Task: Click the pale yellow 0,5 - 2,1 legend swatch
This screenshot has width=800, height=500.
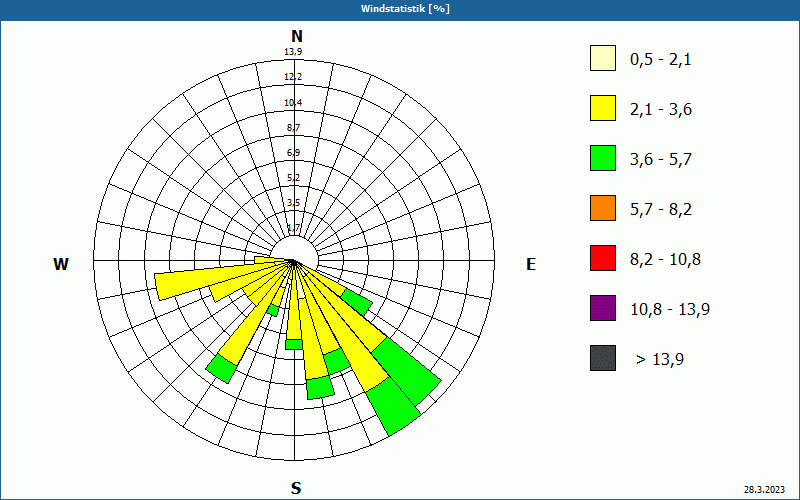Action: pyautogui.click(x=603, y=58)
